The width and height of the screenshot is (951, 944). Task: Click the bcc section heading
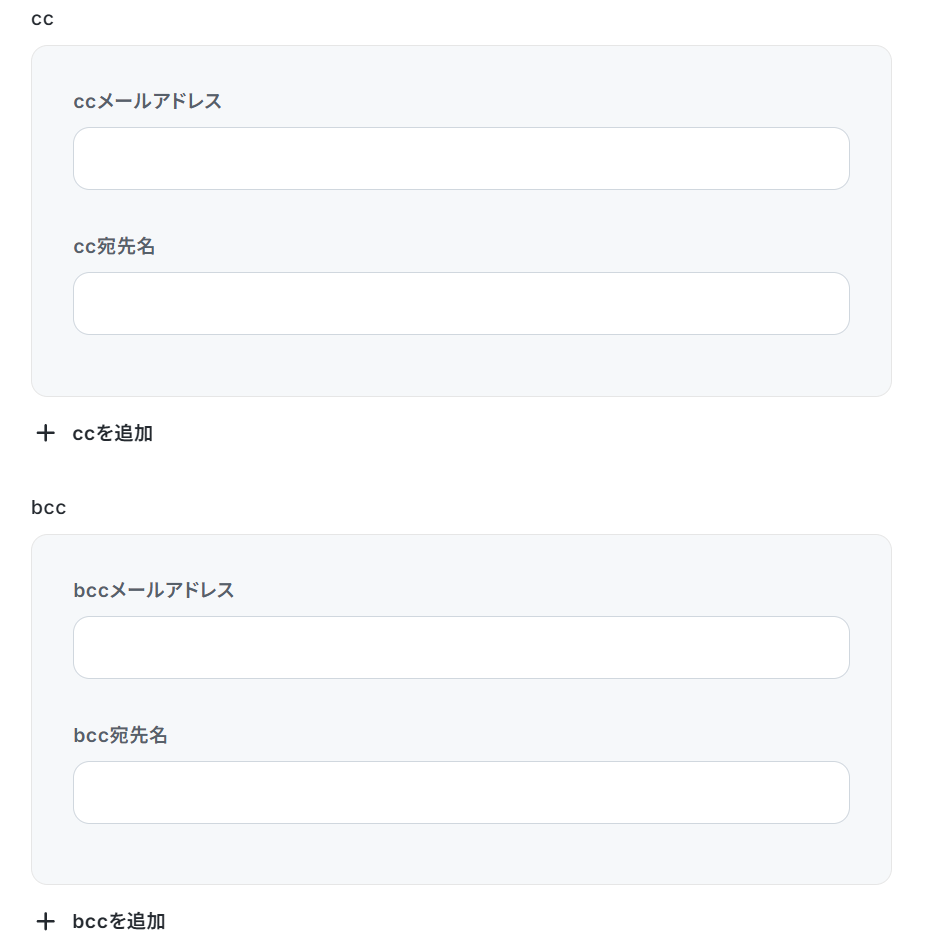[x=49, y=507]
